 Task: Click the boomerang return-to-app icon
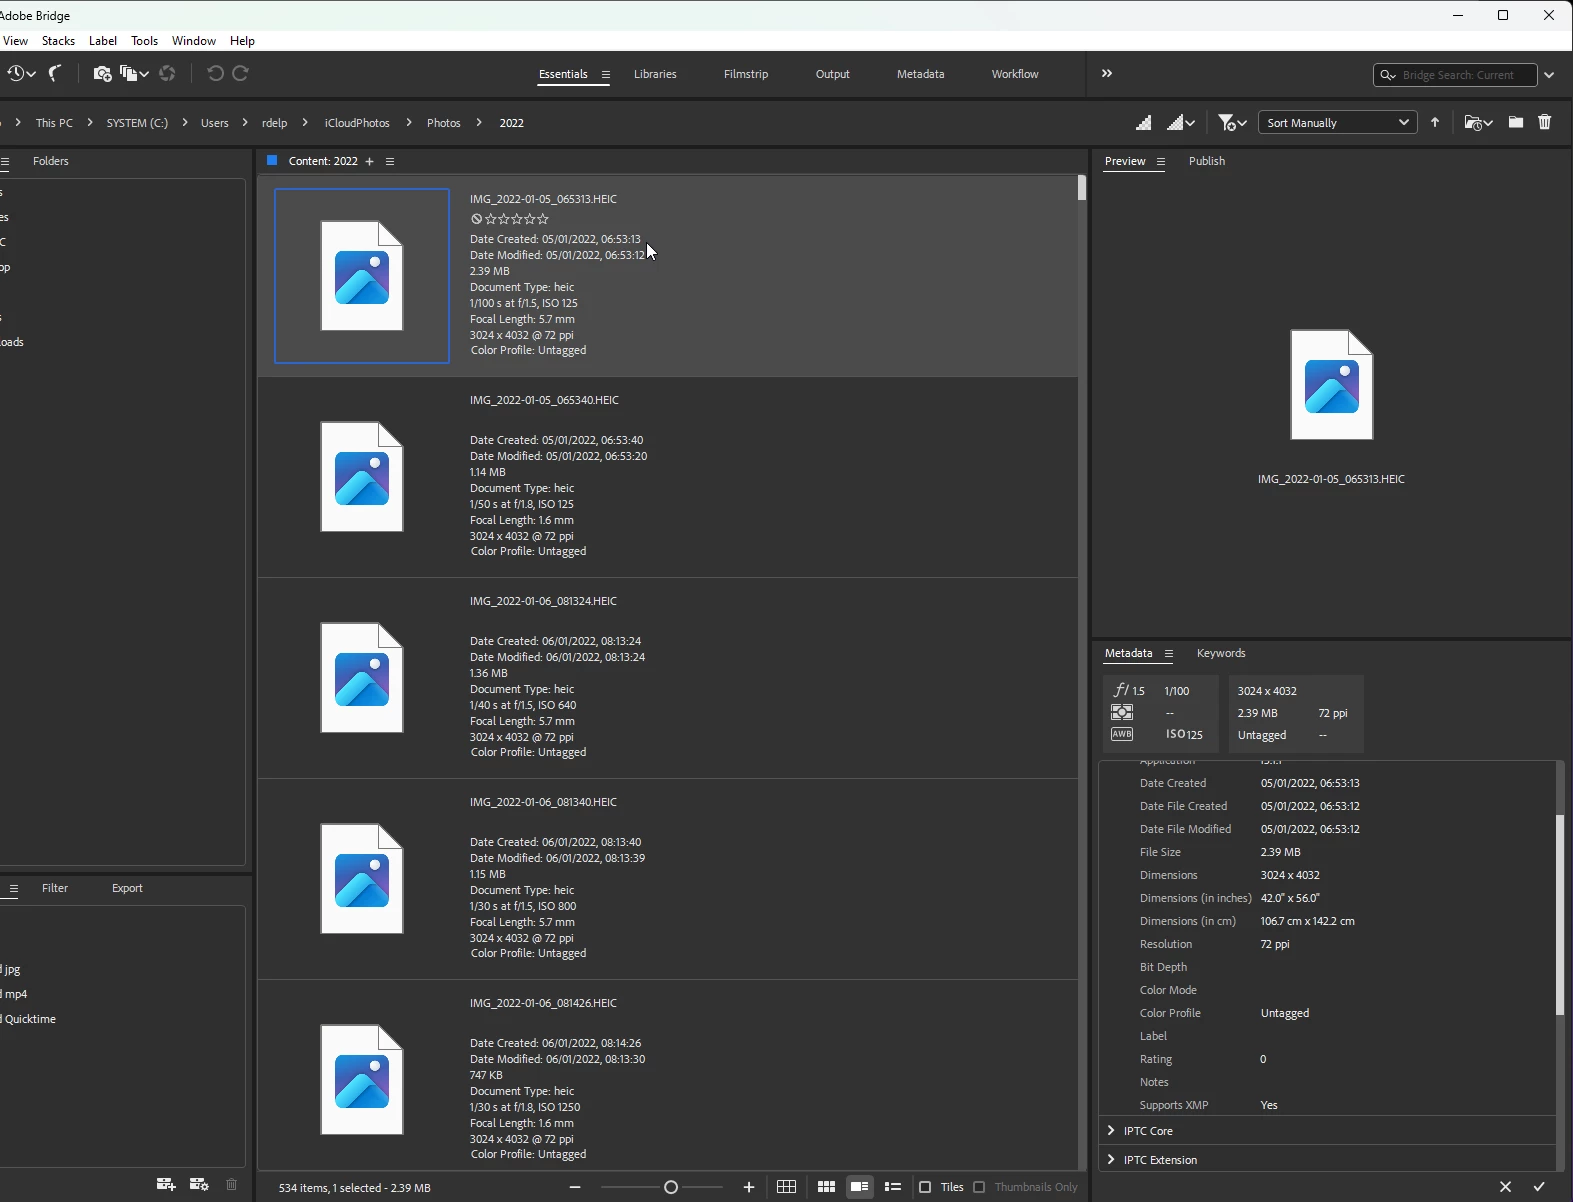coord(56,73)
